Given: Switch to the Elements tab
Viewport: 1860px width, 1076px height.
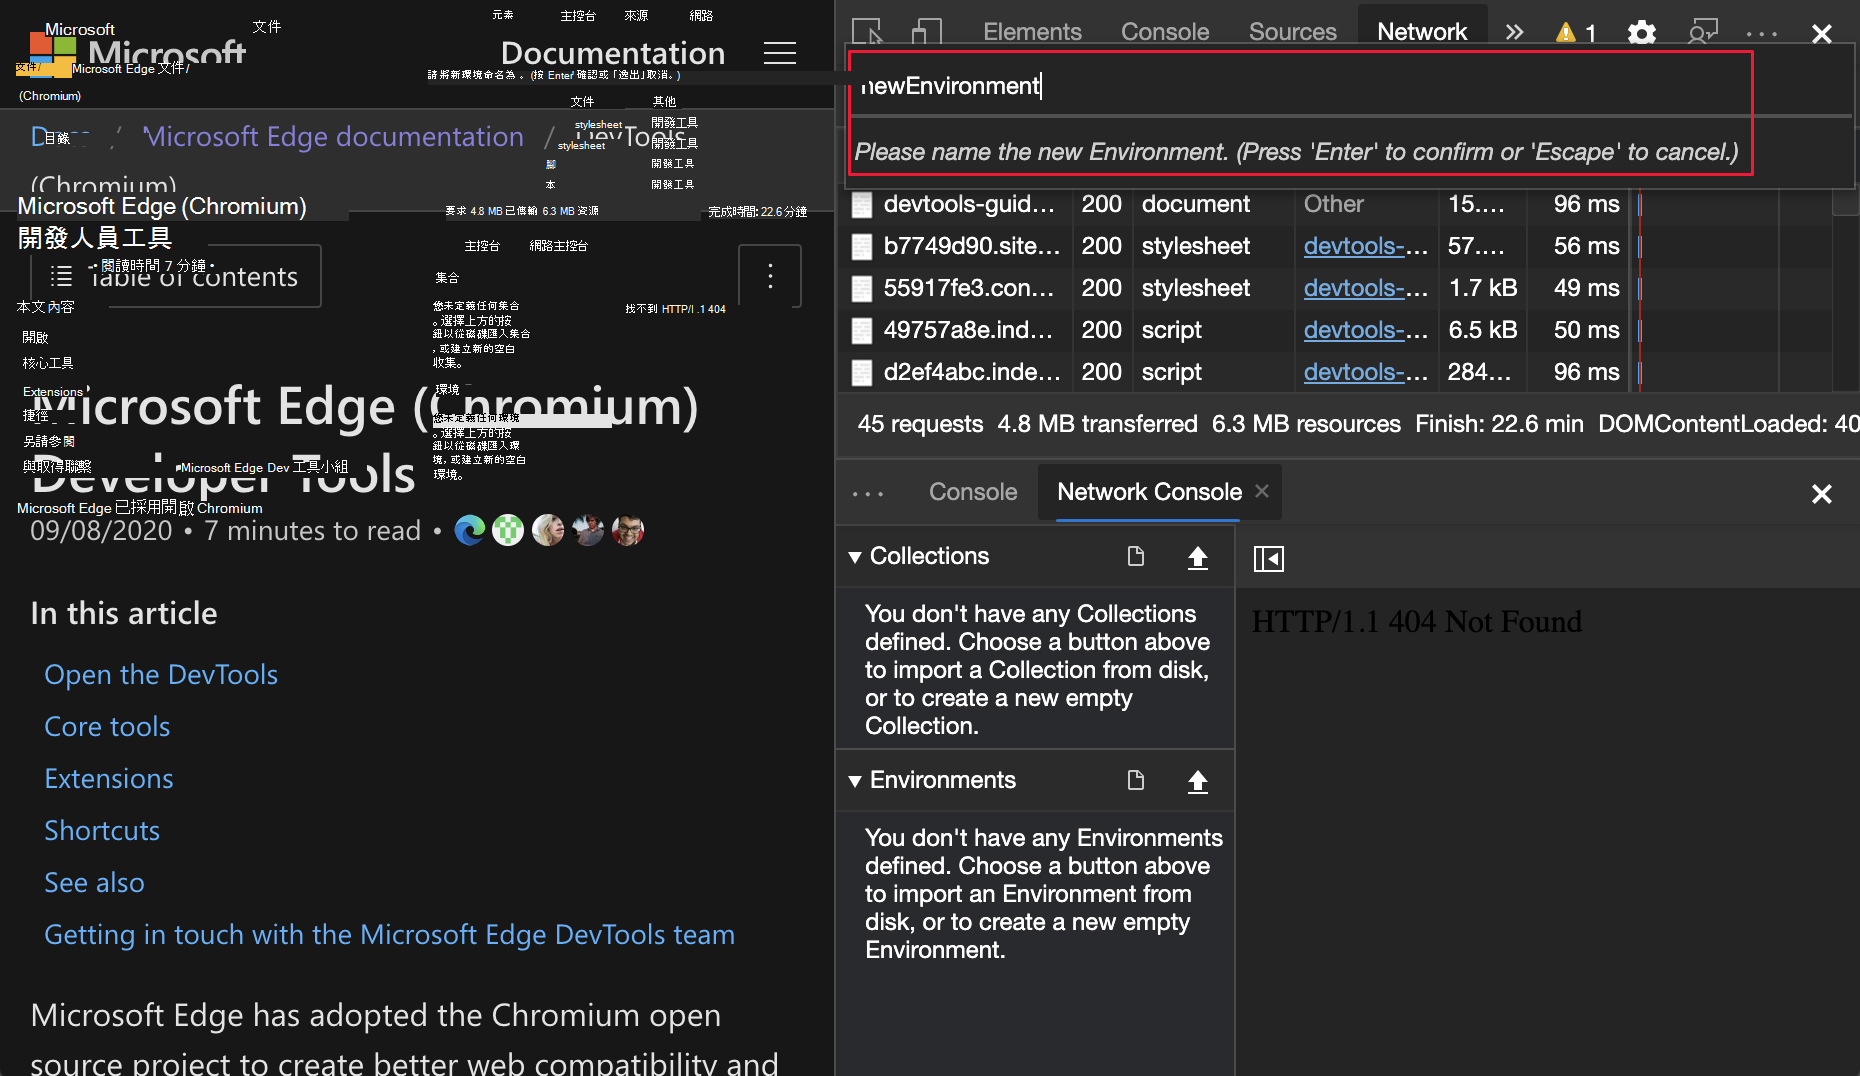Looking at the screenshot, I should [x=1032, y=32].
